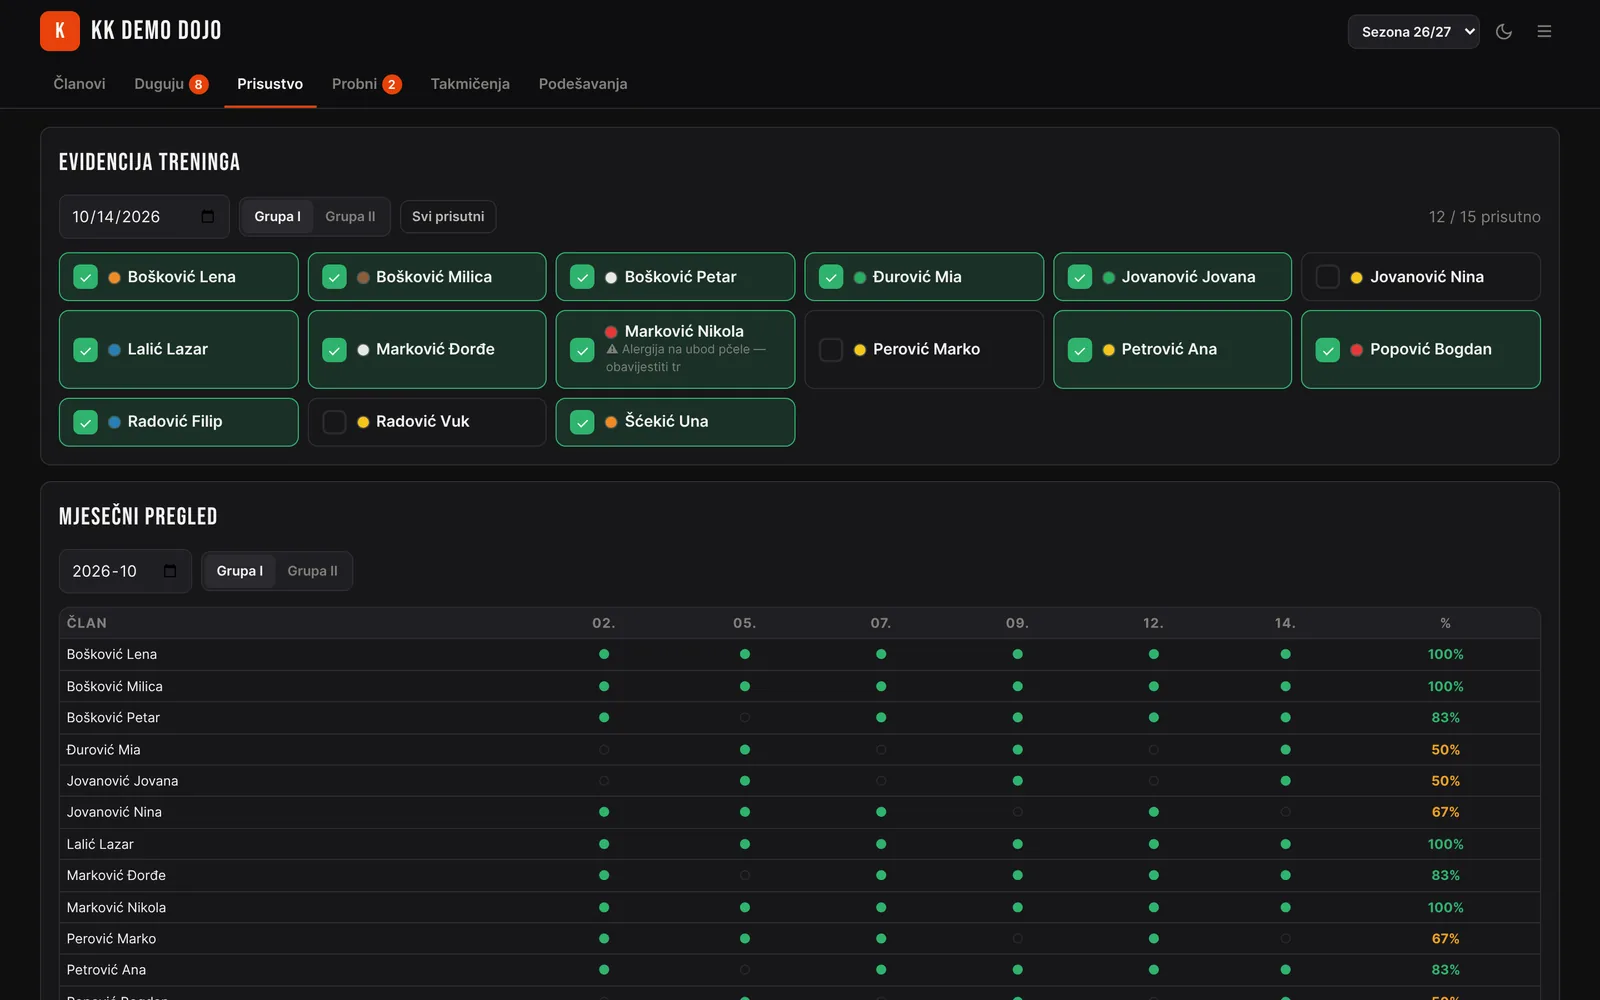The image size is (1600, 1000).
Task: Check attendance for Jovanović Nina
Action: (1328, 277)
